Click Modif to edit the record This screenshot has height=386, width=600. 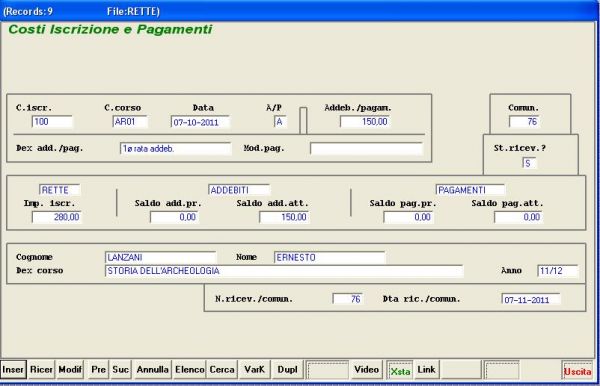pos(70,370)
